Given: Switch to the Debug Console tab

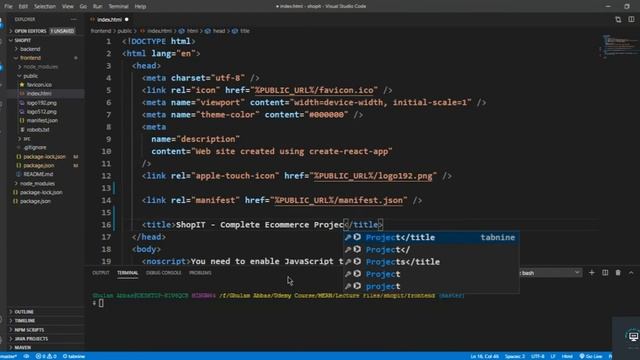Looking at the screenshot, I should click(163, 273).
